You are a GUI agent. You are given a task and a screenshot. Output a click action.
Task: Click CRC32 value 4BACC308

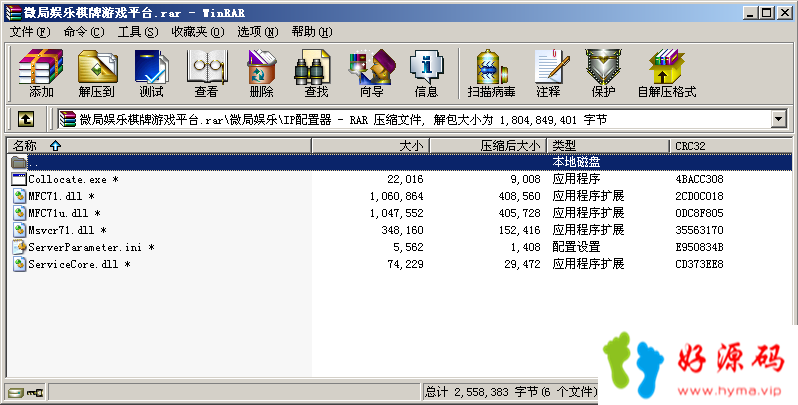(699, 179)
